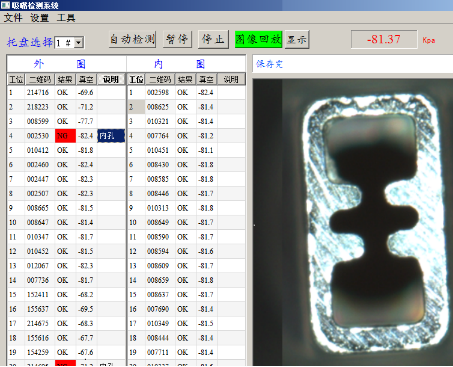Start inspection with 自动检测 button

click(132, 39)
